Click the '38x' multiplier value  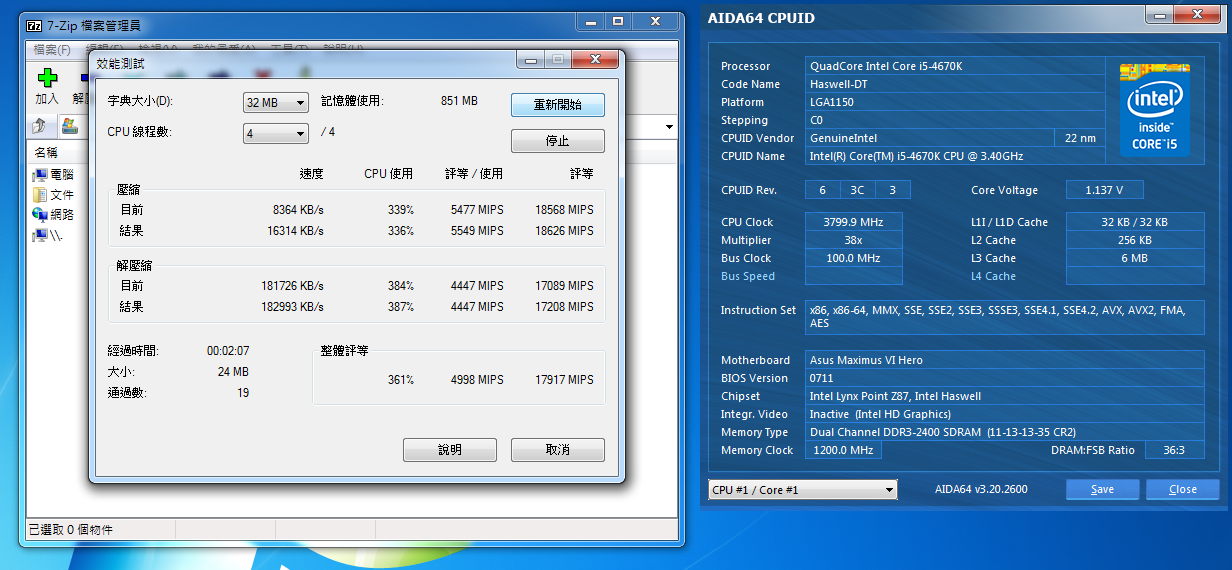pyautogui.click(x=853, y=240)
